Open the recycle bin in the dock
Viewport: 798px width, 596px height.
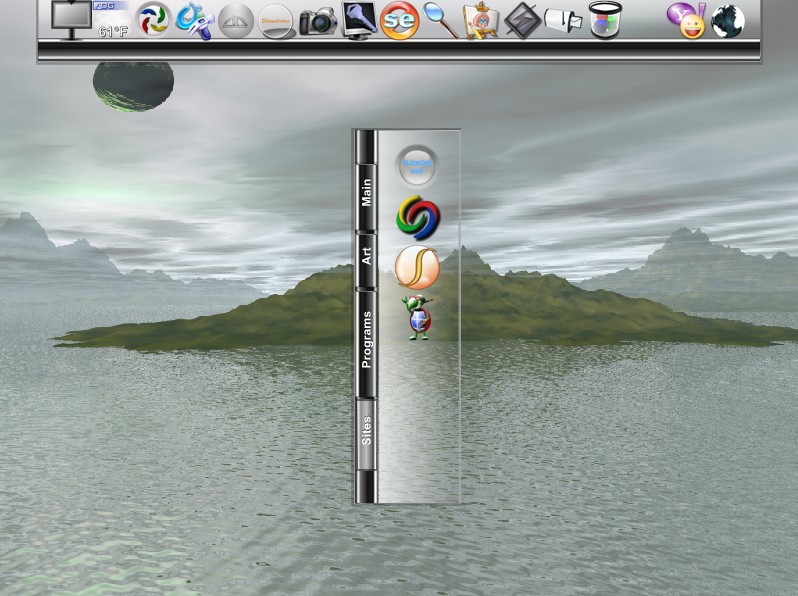point(606,20)
